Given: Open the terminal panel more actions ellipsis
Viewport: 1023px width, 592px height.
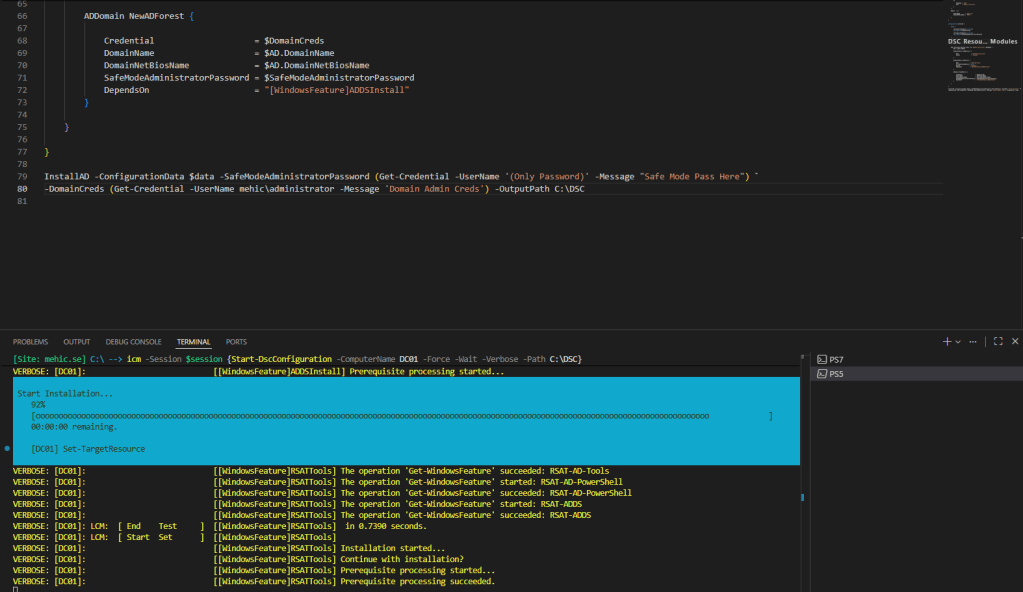Looking at the screenshot, I should point(975,341).
